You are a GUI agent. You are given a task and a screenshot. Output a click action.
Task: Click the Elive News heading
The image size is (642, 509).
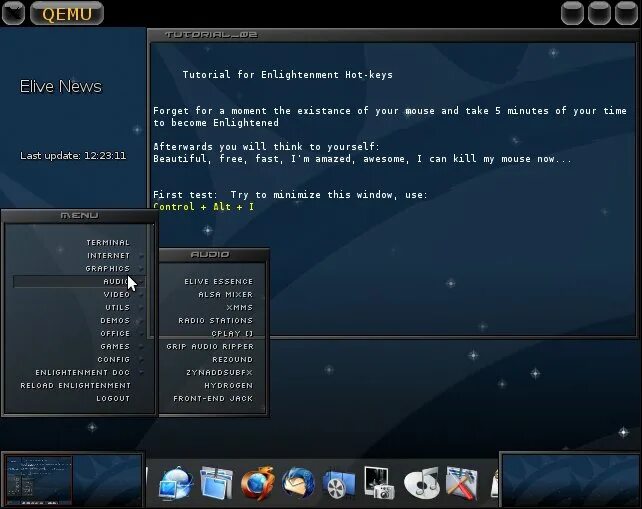click(x=61, y=86)
